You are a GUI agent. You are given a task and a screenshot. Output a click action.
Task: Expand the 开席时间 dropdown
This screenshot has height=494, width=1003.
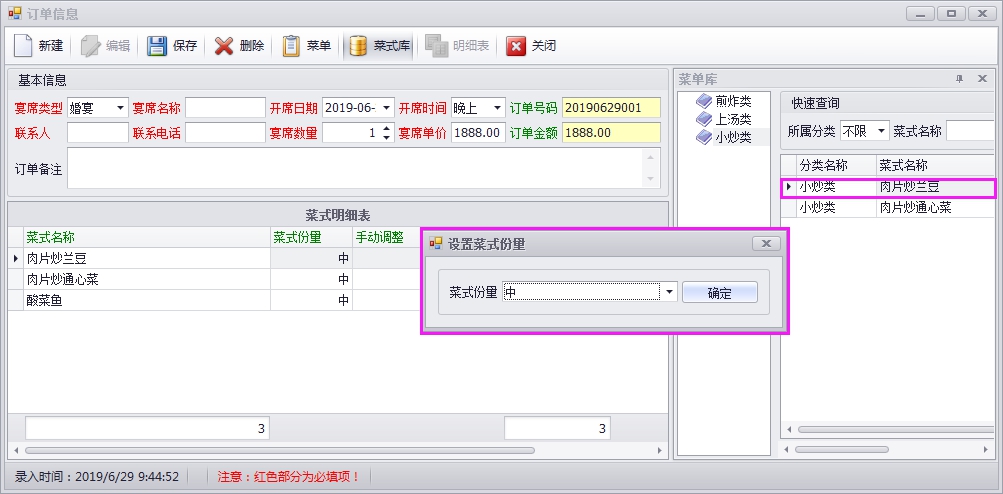(497, 108)
